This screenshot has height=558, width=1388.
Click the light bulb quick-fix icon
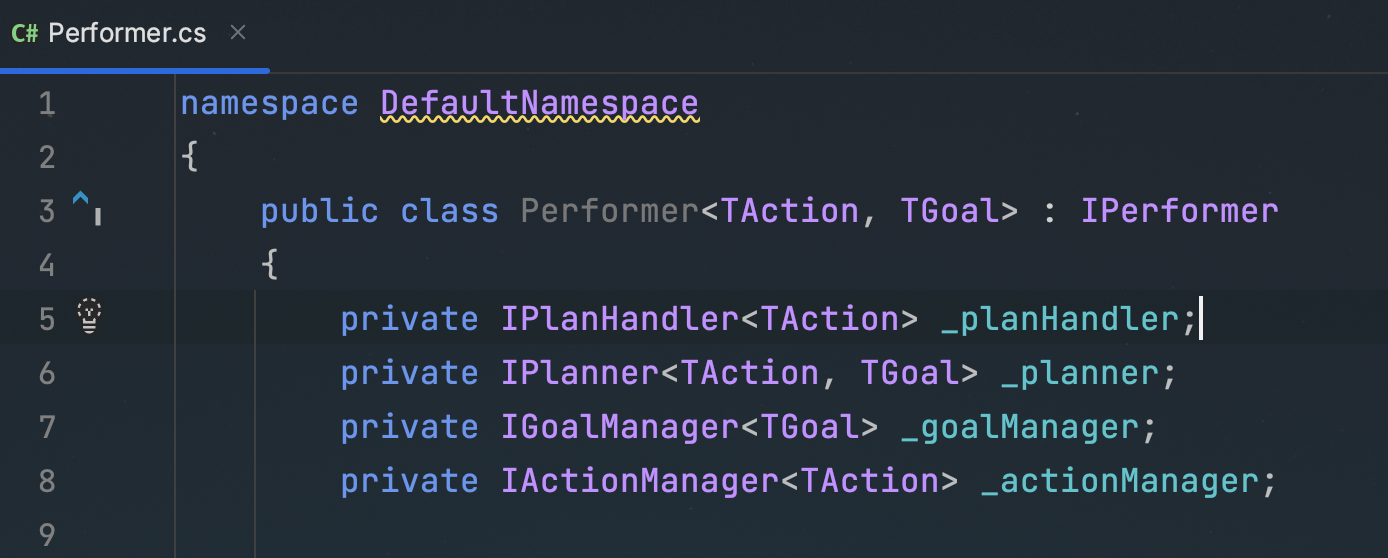90,316
